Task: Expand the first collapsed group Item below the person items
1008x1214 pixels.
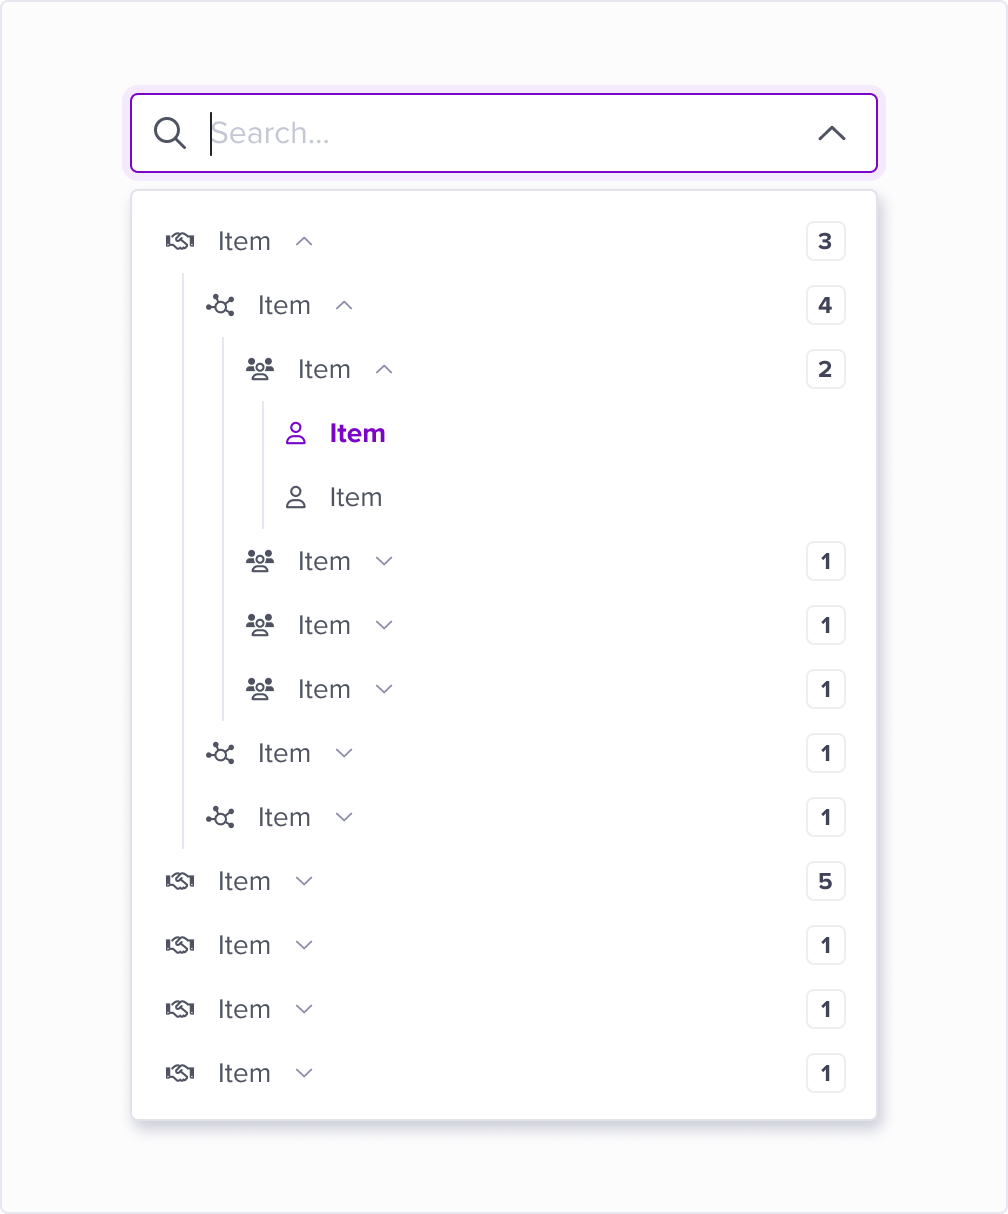Action: pyautogui.click(x=384, y=561)
